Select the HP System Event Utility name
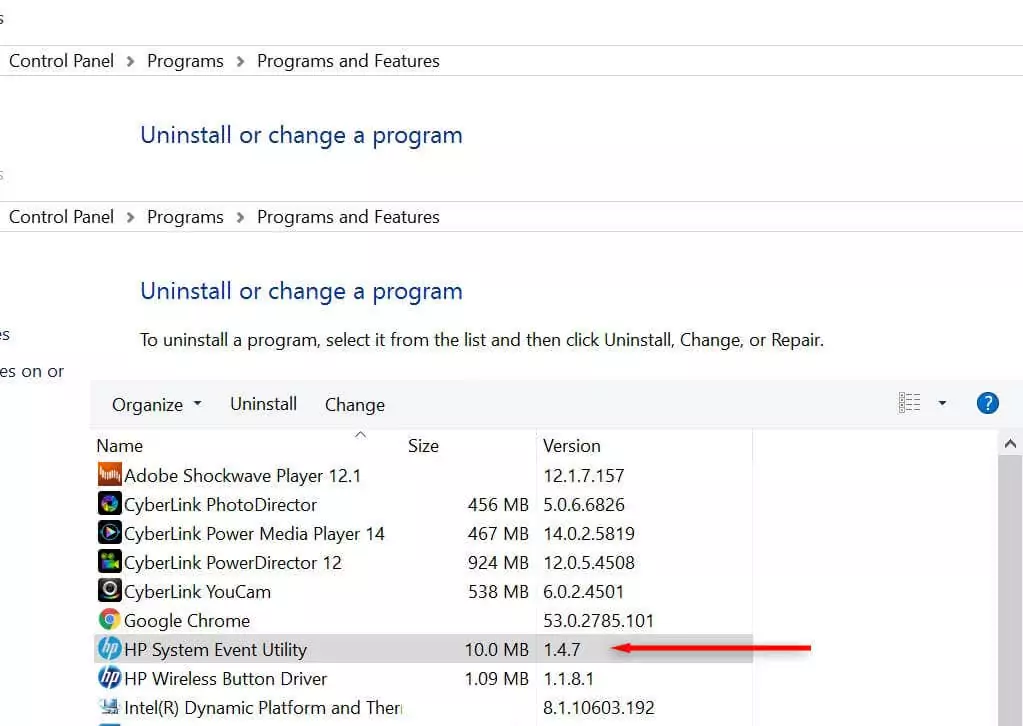This screenshot has height=726, width=1023. coord(215,650)
